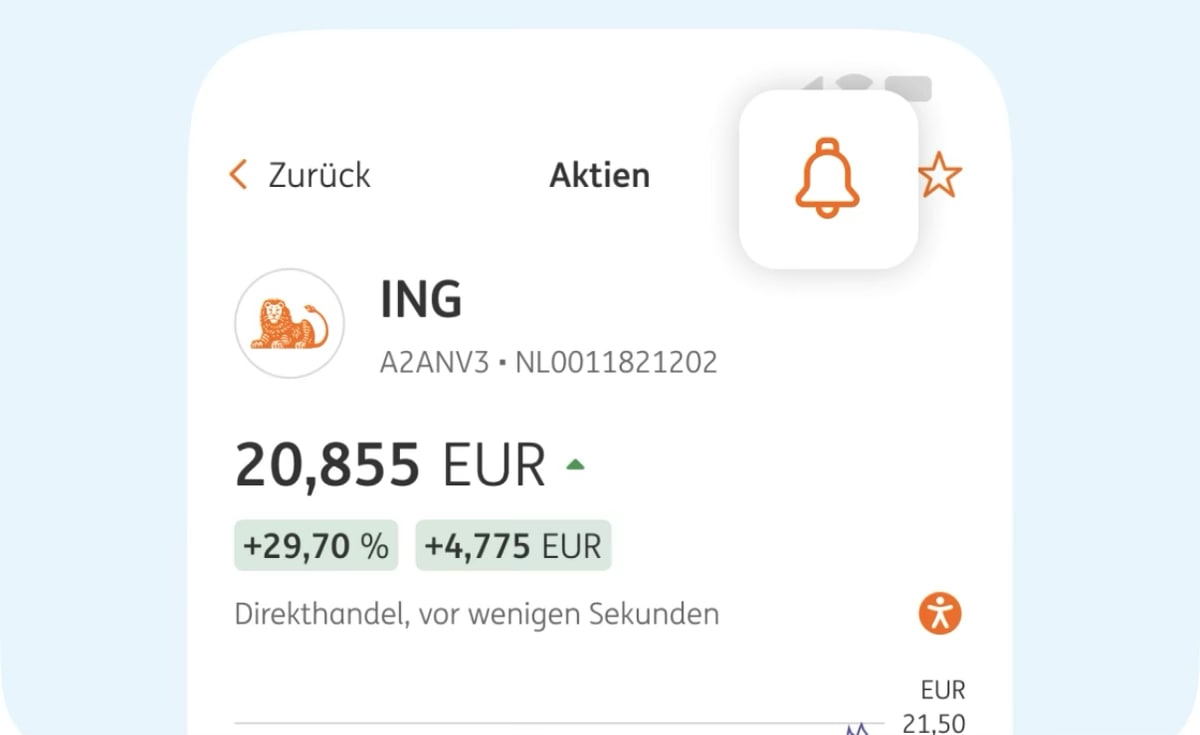Screen dimensions: 1200x735
Task: Tap the battery icon in the status bar
Action: (907, 89)
